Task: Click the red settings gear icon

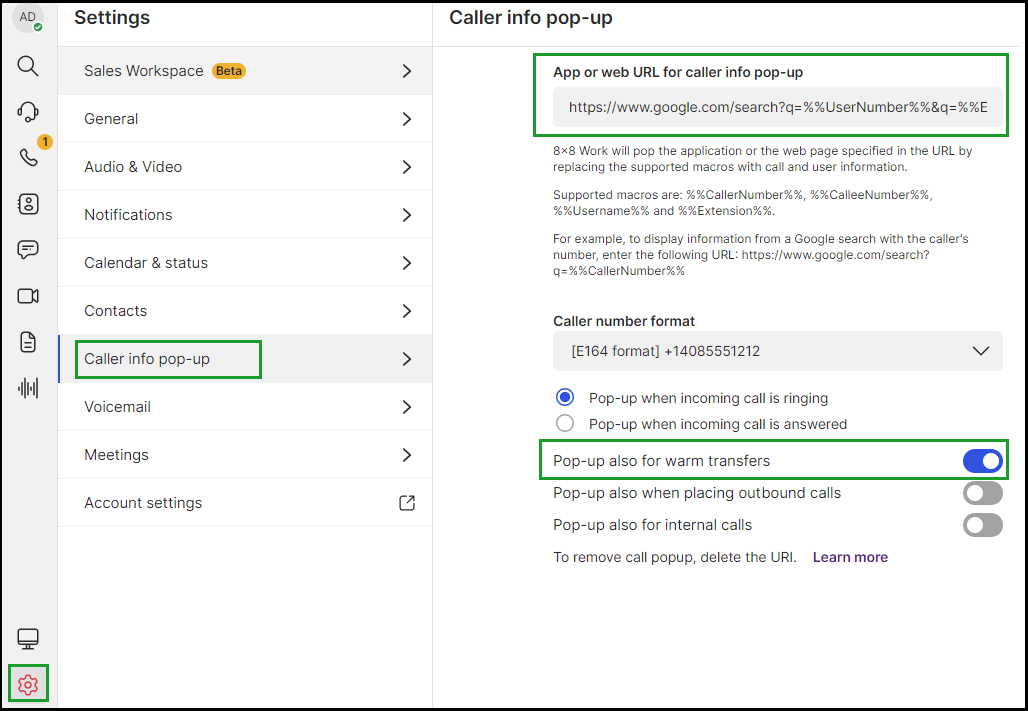Action: pos(28,685)
